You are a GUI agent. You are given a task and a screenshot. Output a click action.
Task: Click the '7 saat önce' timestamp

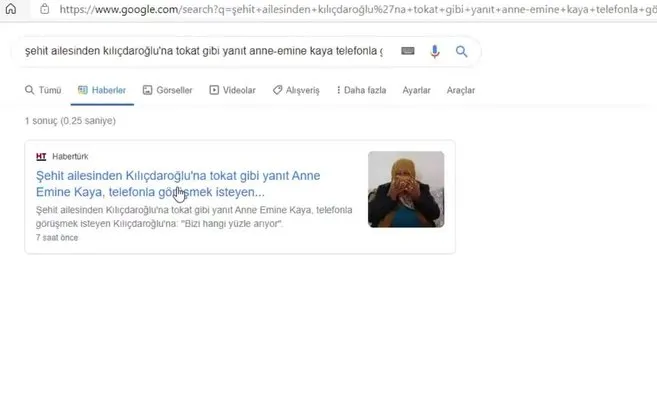tap(57, 237)
